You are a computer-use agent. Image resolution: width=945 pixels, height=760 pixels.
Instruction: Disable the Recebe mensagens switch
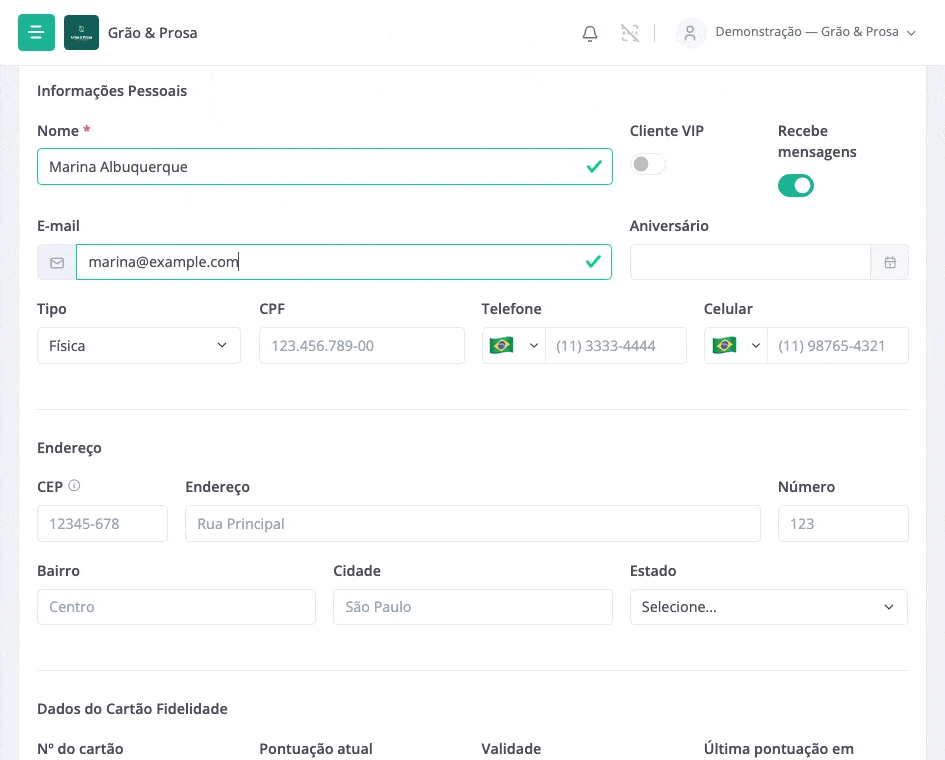point(796,186)
